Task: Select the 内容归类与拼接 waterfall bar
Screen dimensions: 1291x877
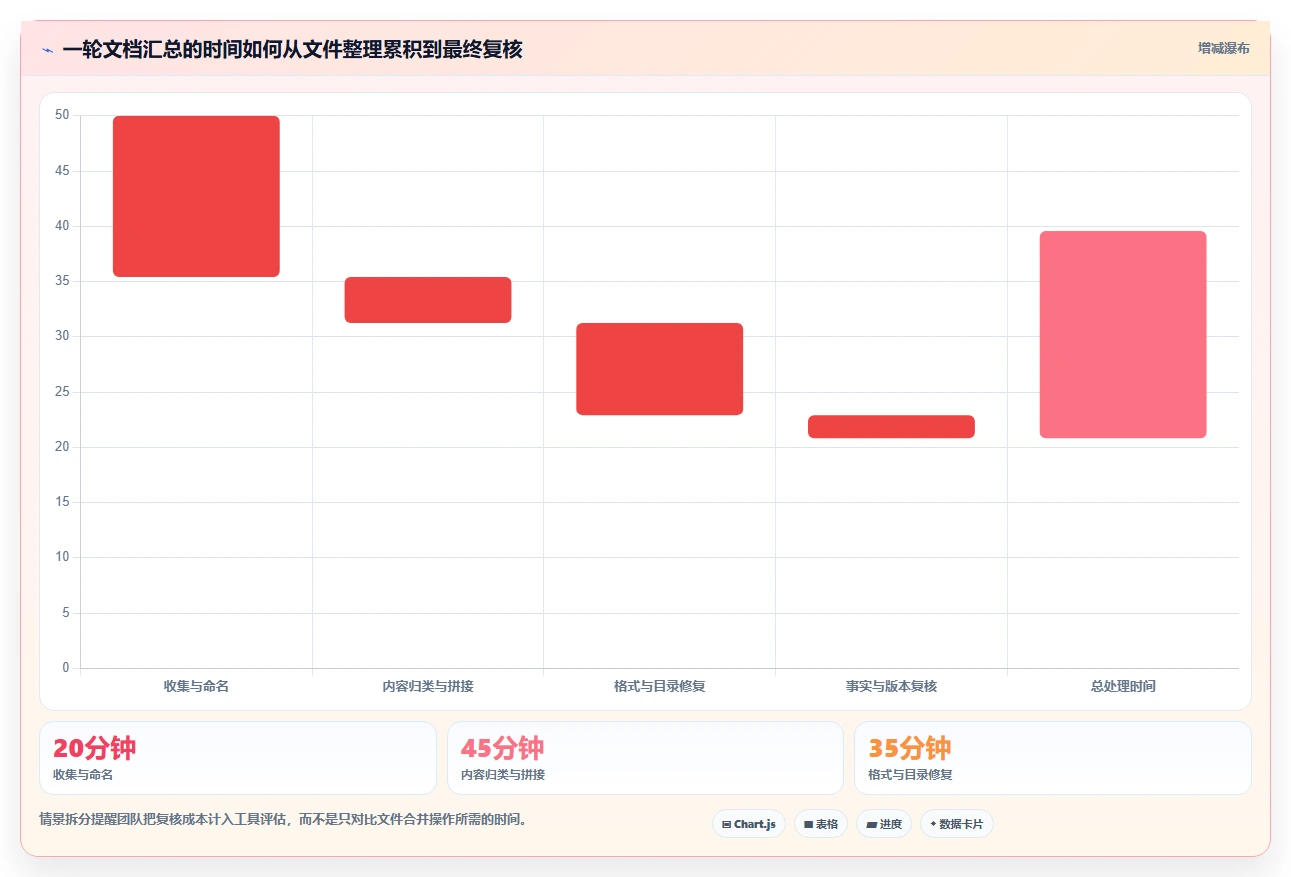Action: tap(428, 300)
